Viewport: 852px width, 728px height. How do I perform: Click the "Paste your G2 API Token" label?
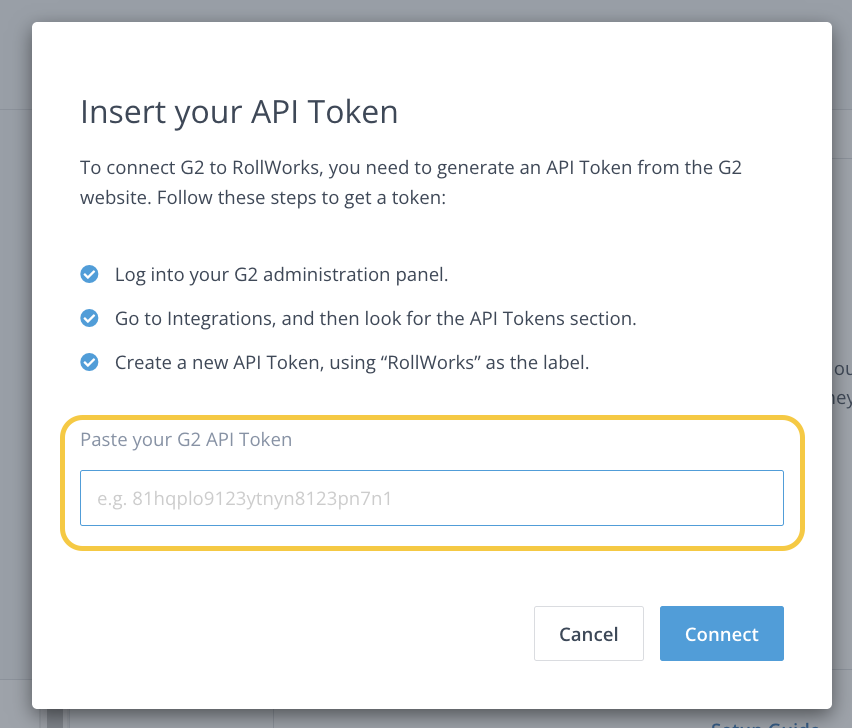pos(186,440)
